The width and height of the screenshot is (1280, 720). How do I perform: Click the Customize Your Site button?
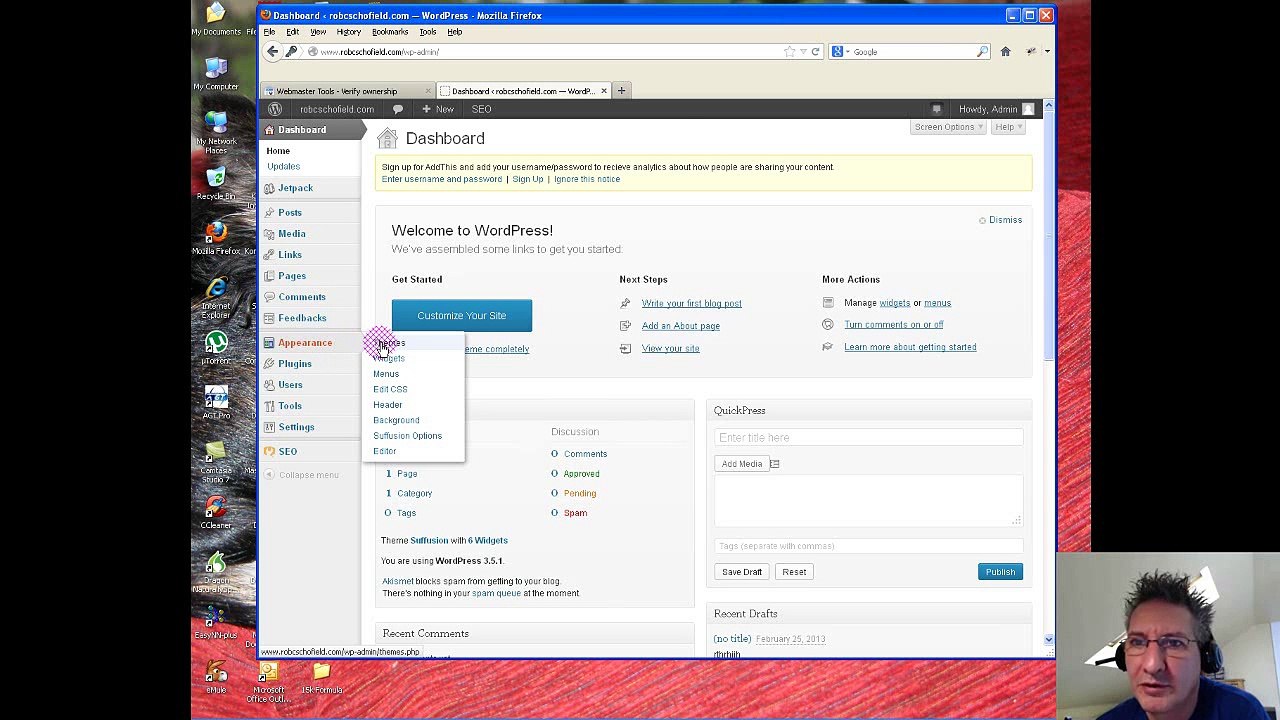click(462, 315)
